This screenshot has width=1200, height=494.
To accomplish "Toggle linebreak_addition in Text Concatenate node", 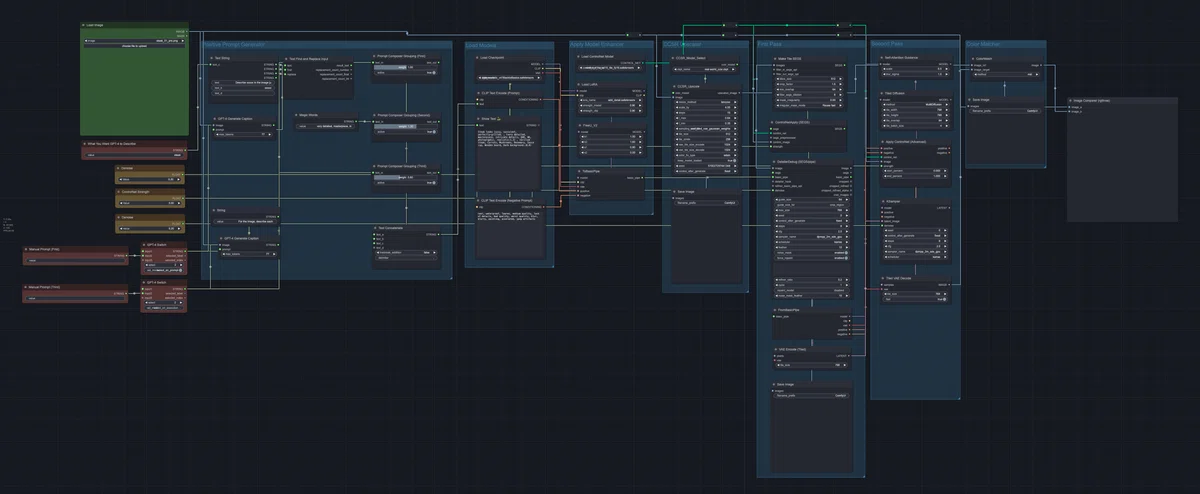I will (405, 252).
